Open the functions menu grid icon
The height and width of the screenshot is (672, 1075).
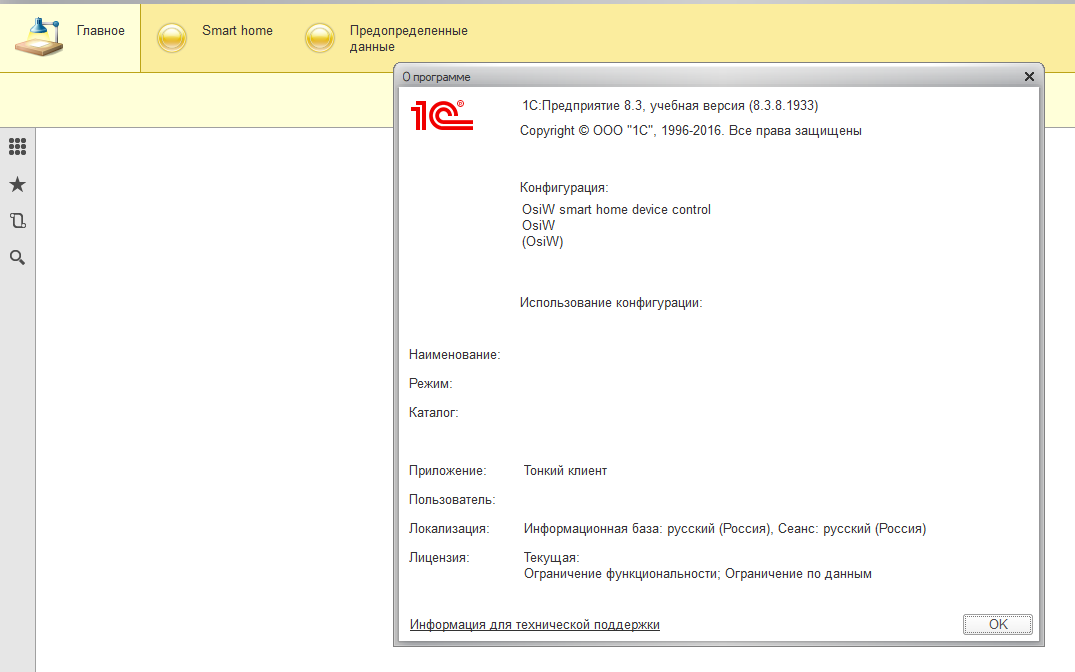(17, 147)
